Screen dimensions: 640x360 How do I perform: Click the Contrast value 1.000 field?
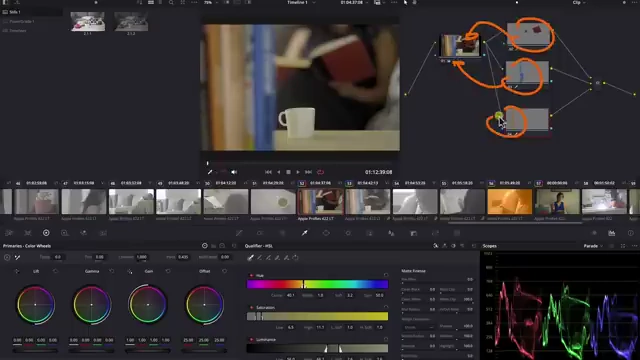click(x=142, y=257)
